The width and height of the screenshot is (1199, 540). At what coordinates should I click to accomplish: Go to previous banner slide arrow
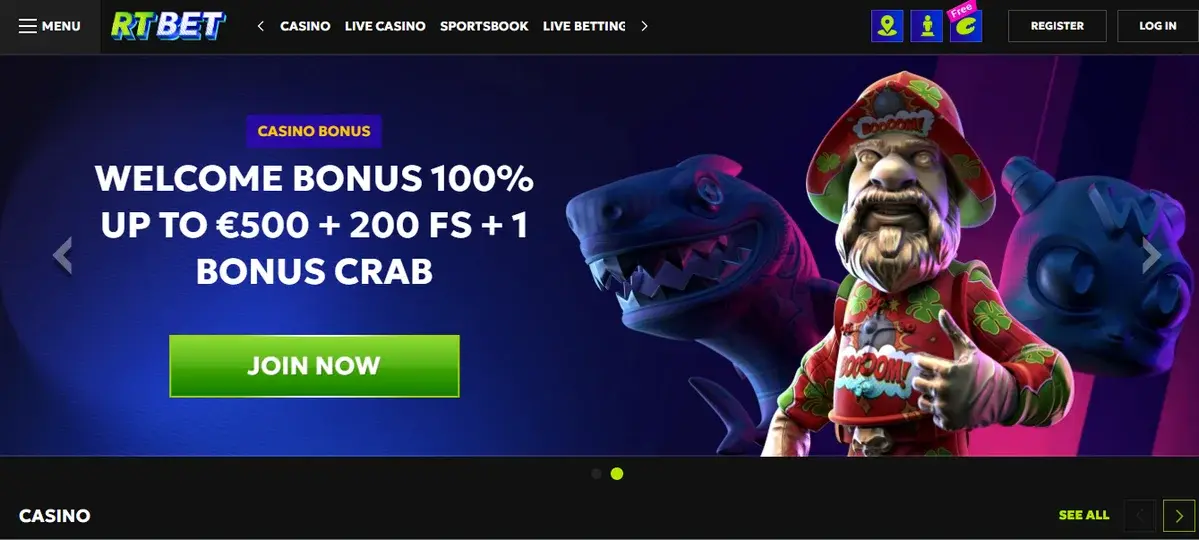(x=63, y=255)
